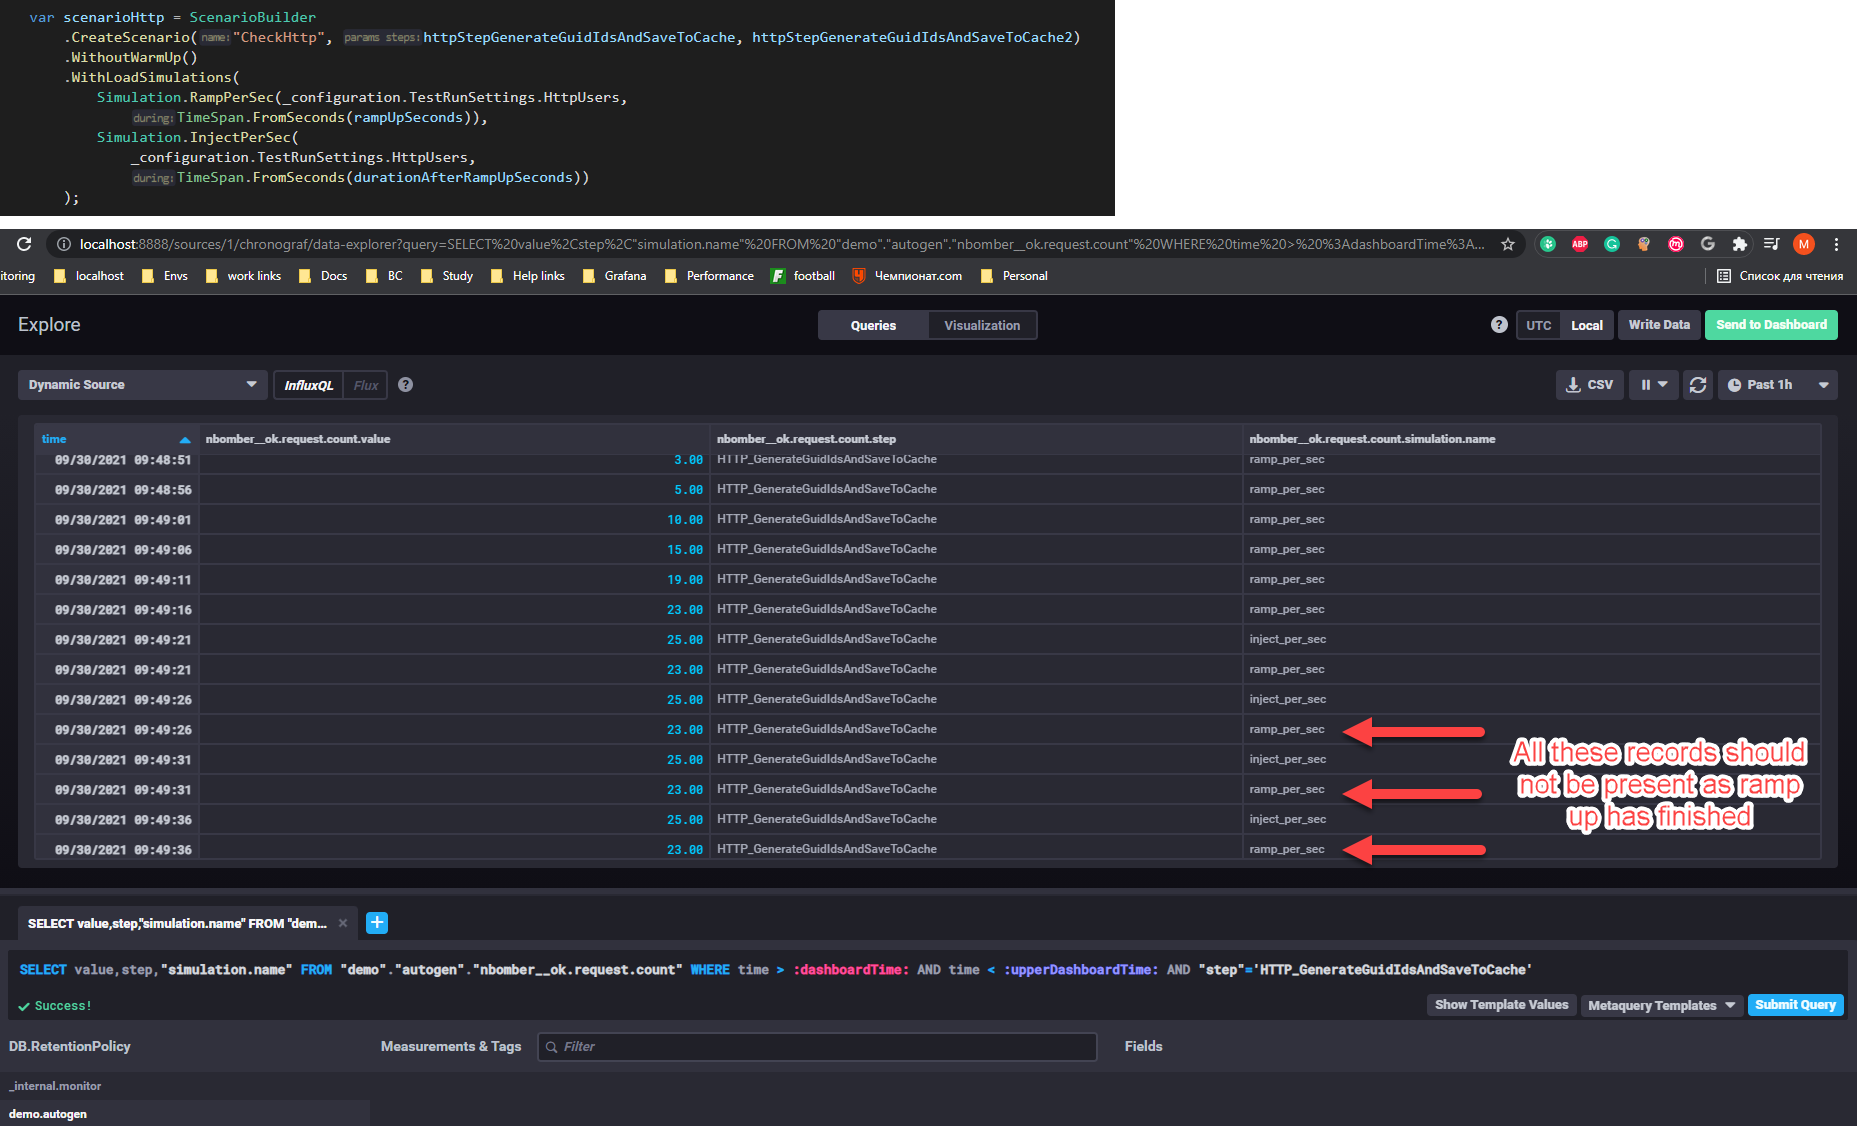Expand the Past 1h time range selector
1857x1126 pixels.
[x=1777, y=384]
